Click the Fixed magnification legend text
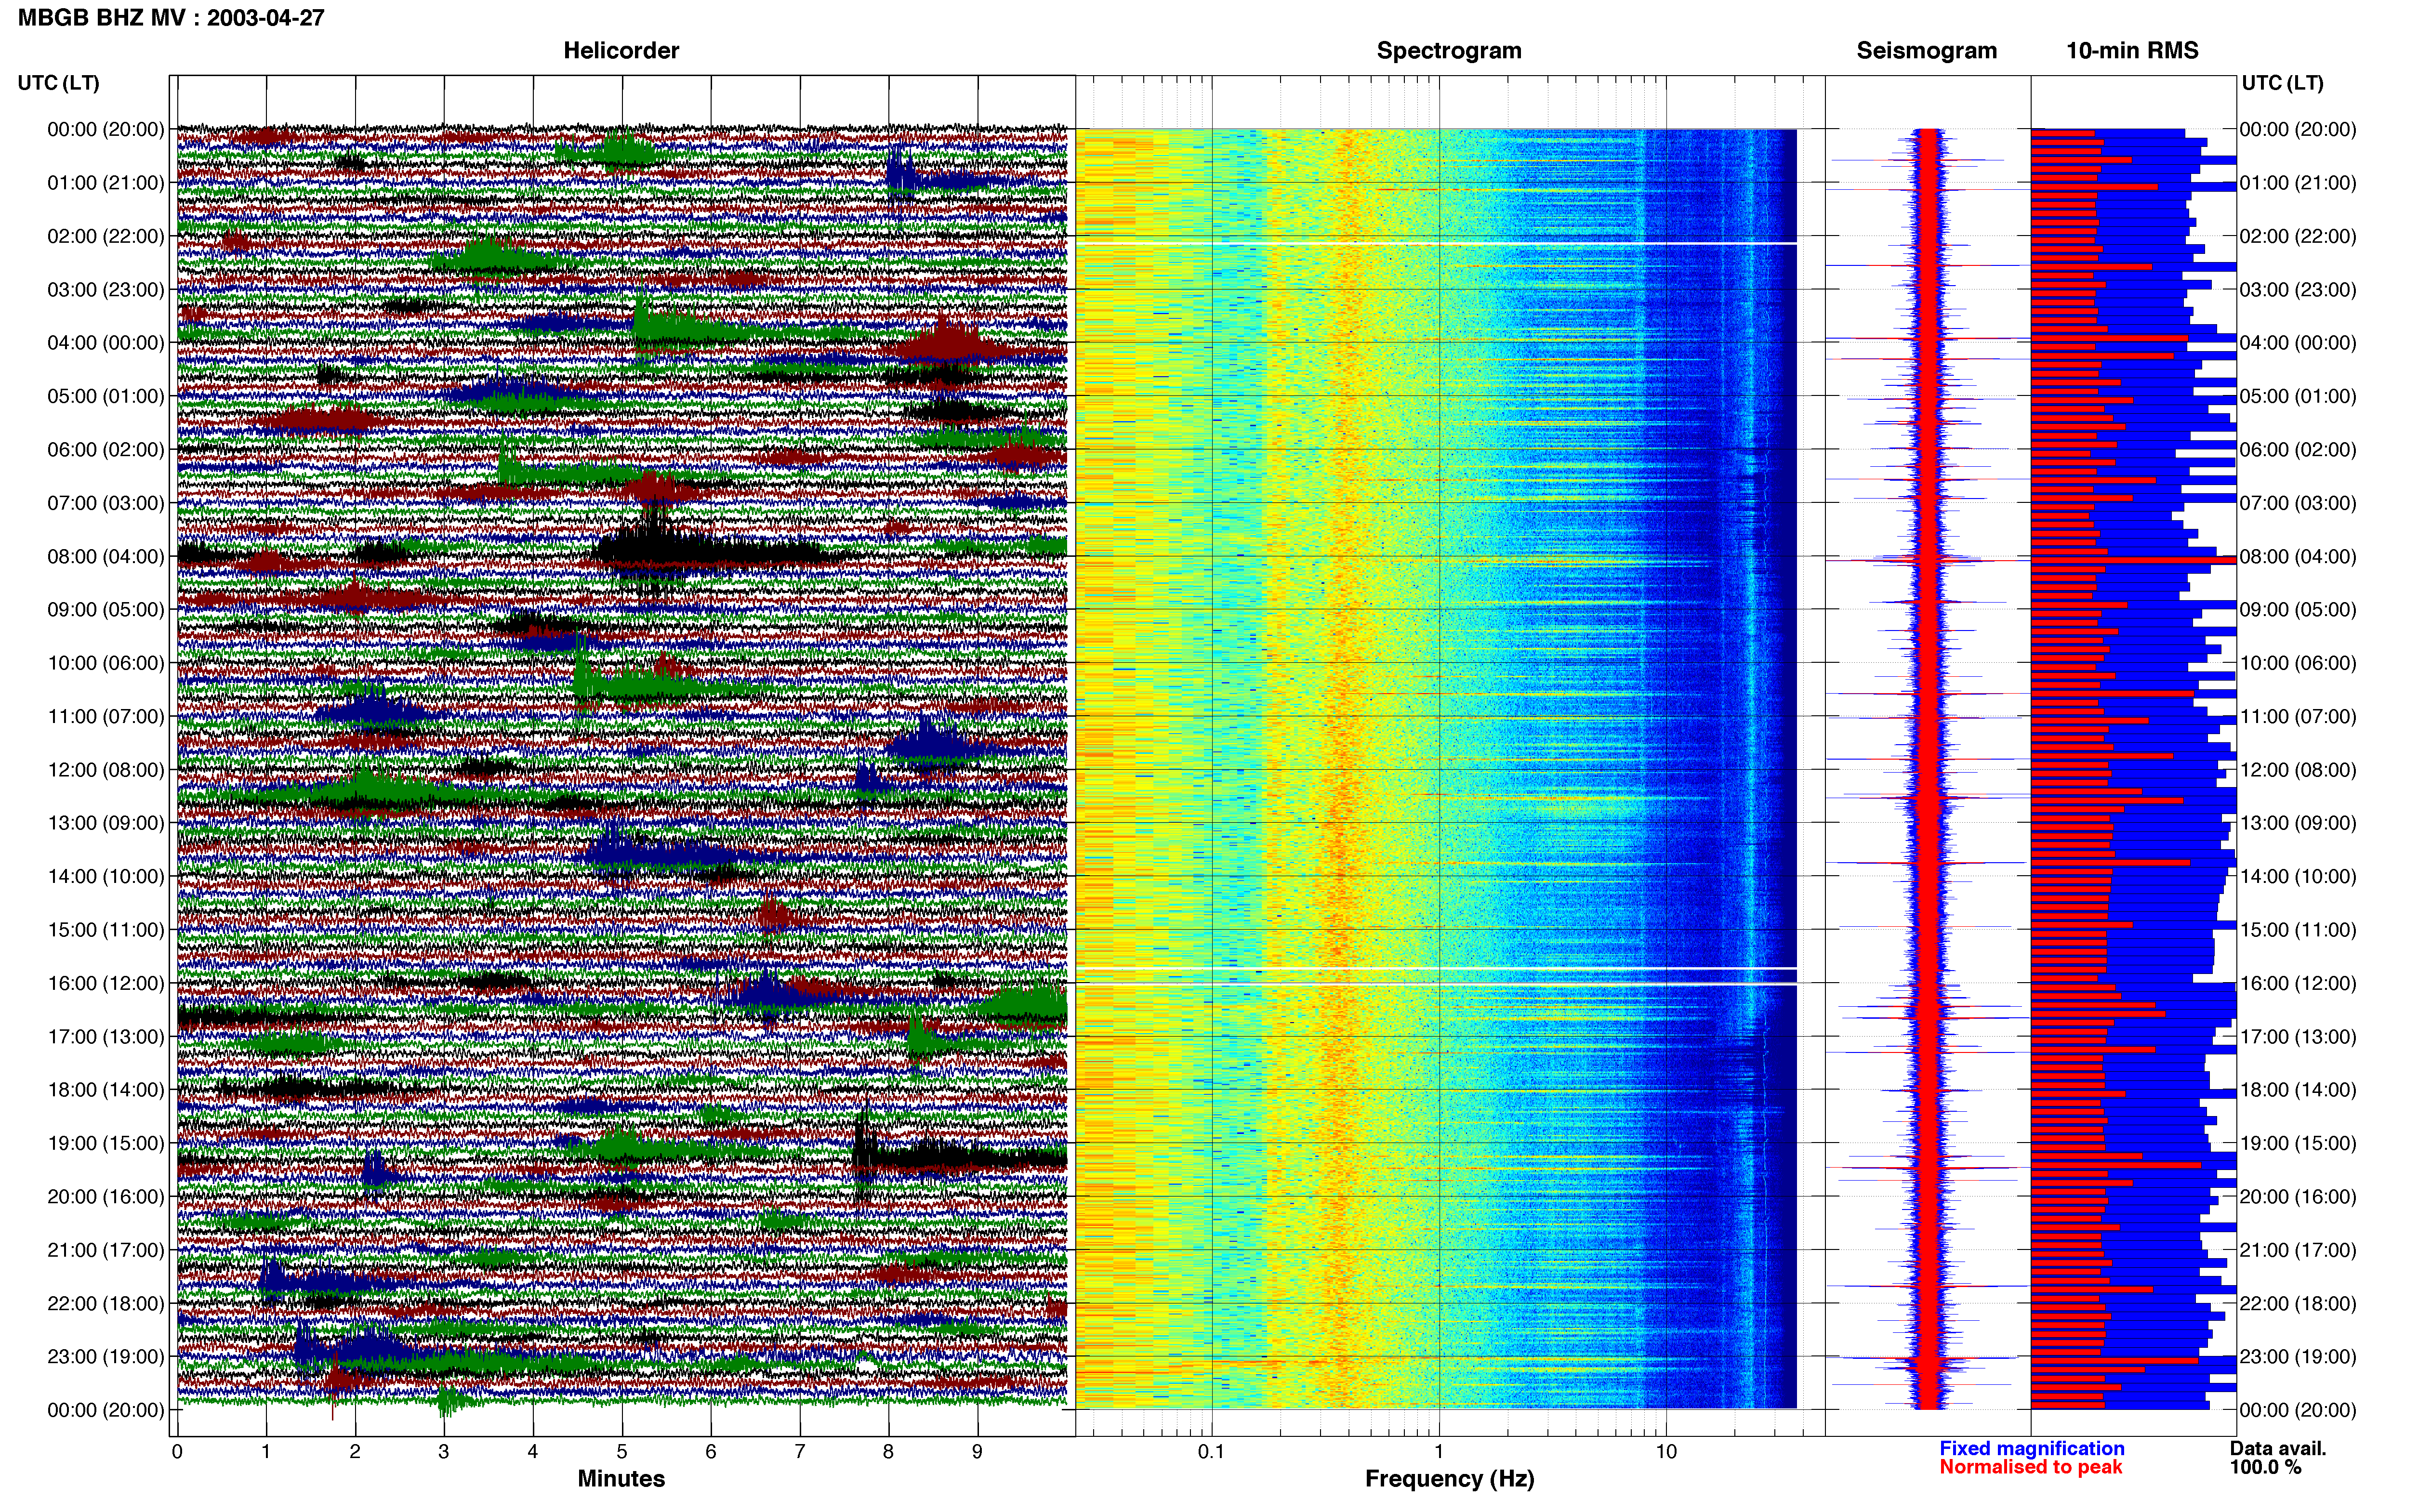 click(2032, 1448)
